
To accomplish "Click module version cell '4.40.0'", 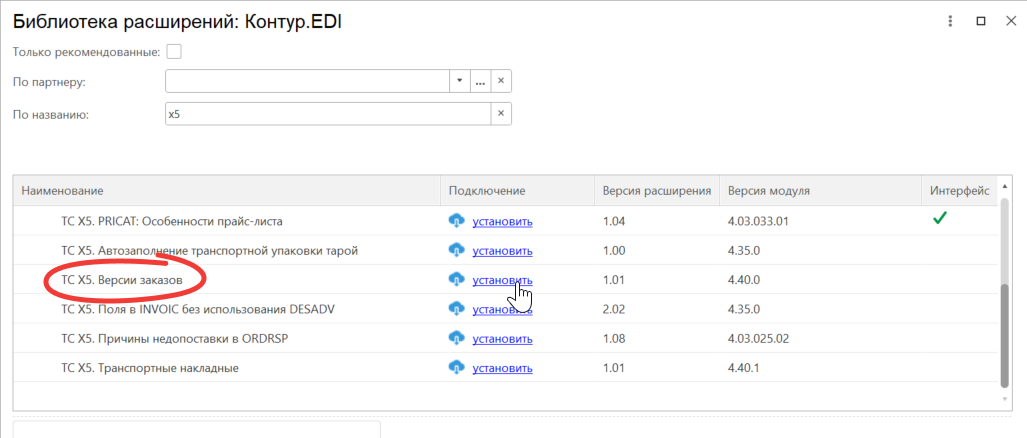I will 743,280.
